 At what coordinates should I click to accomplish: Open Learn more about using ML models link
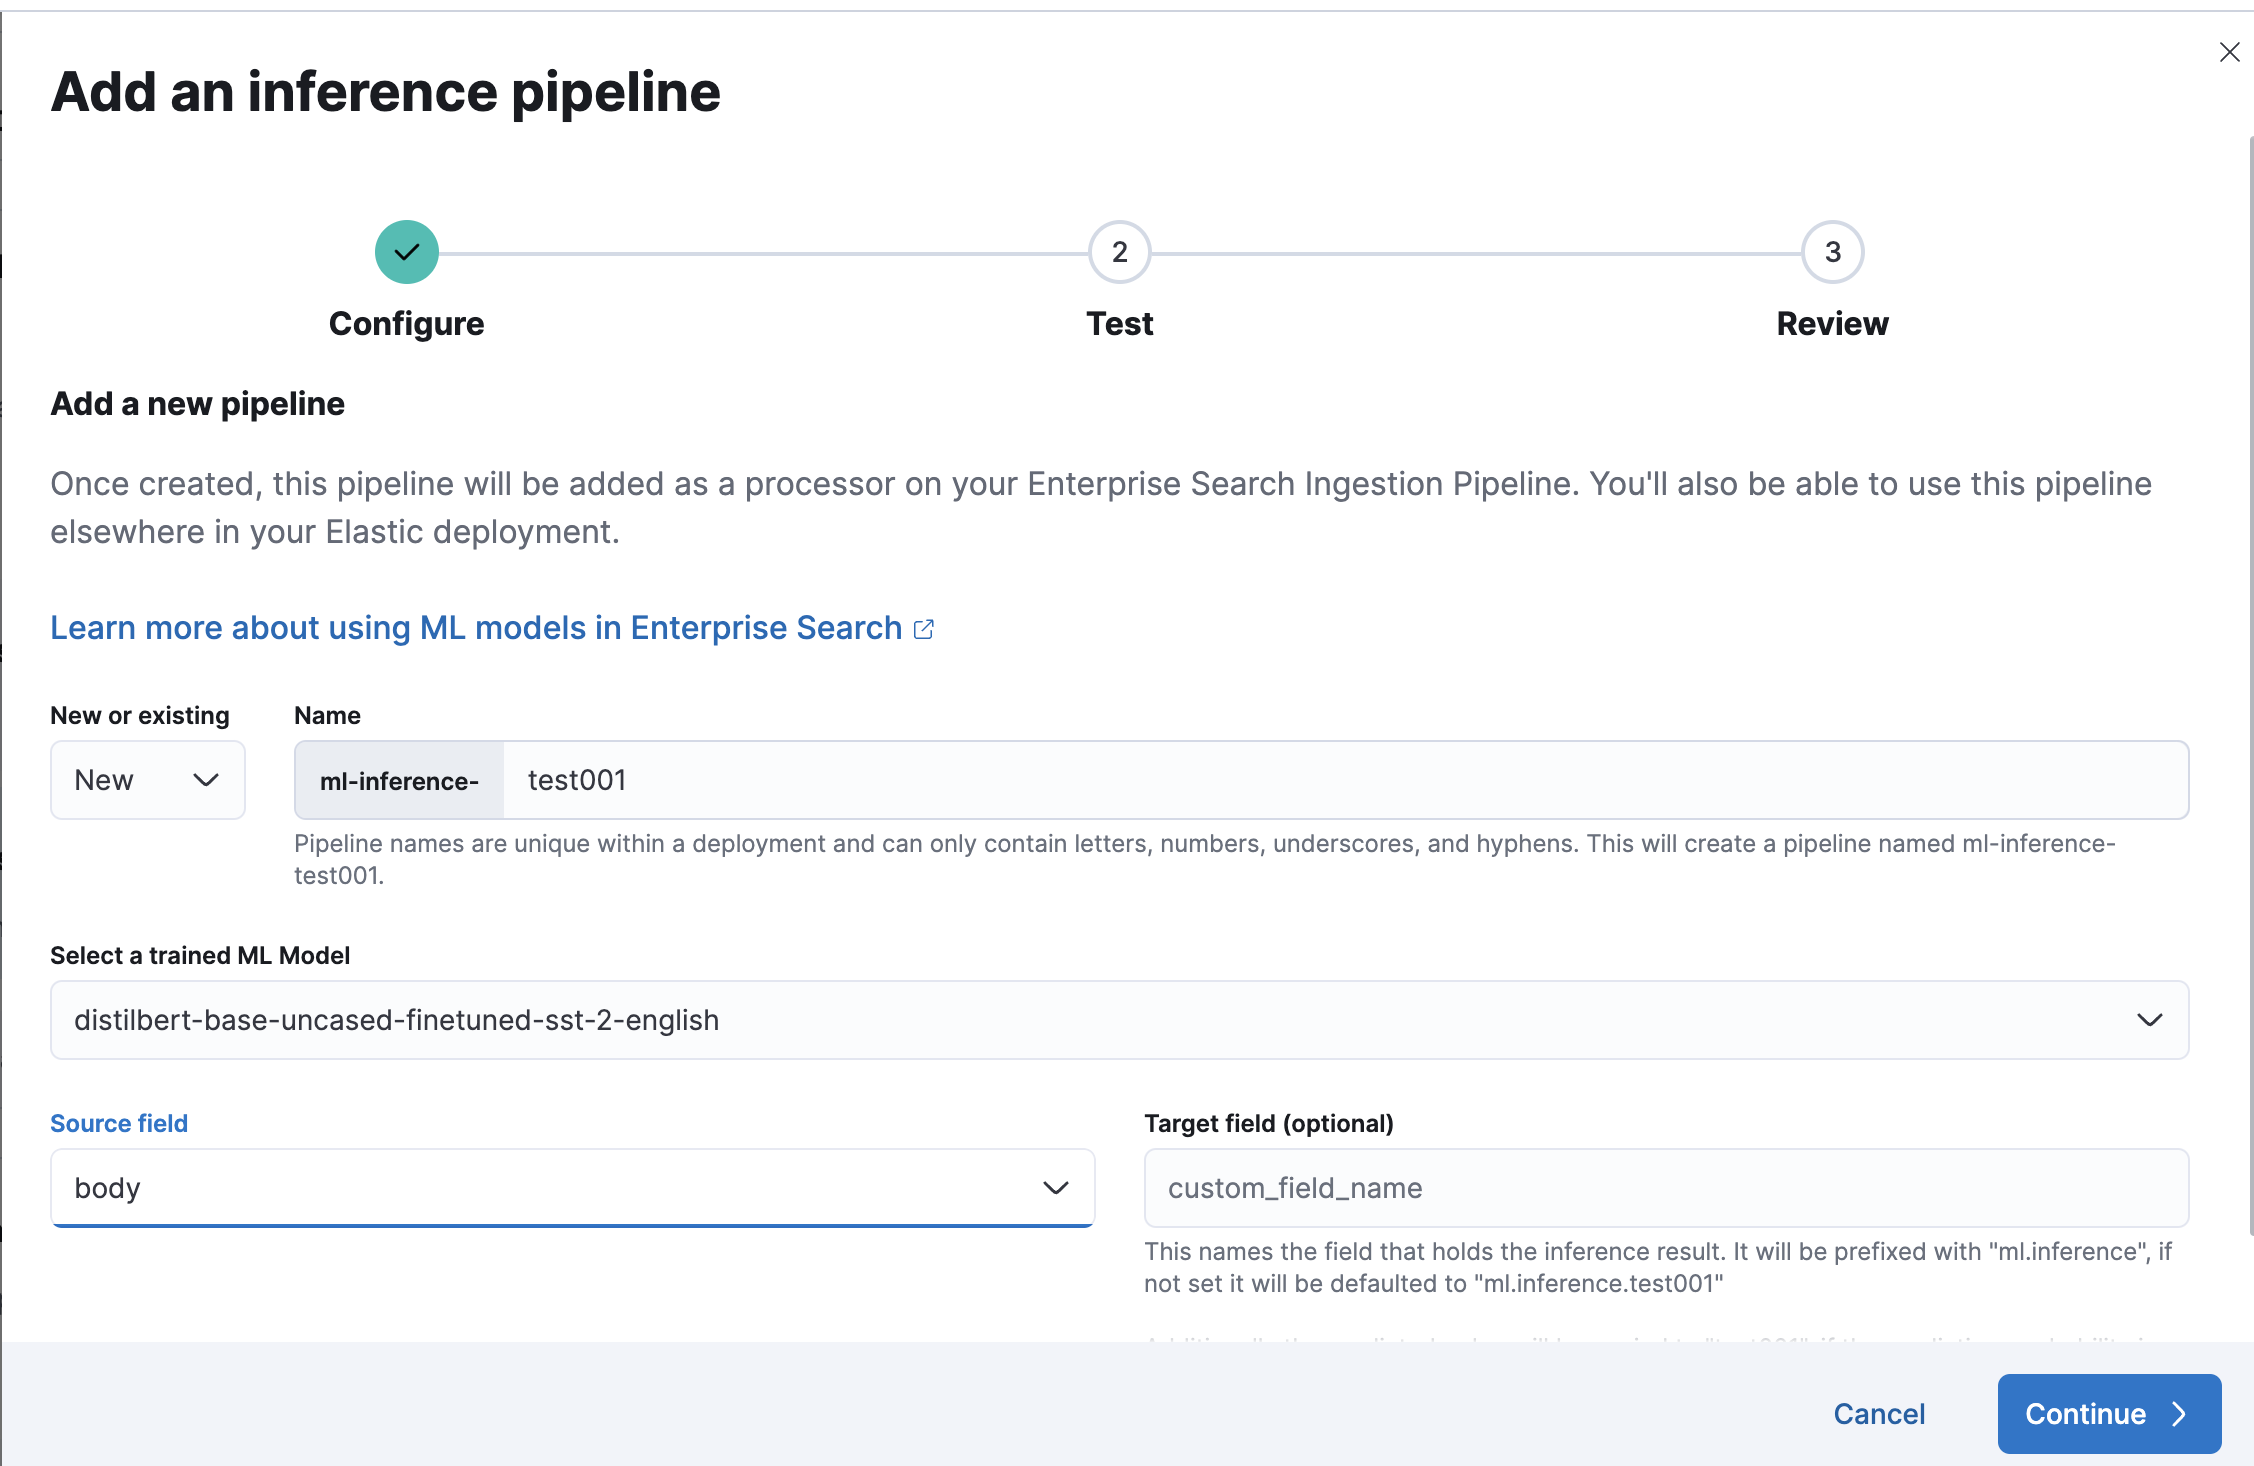coord(476,628)
